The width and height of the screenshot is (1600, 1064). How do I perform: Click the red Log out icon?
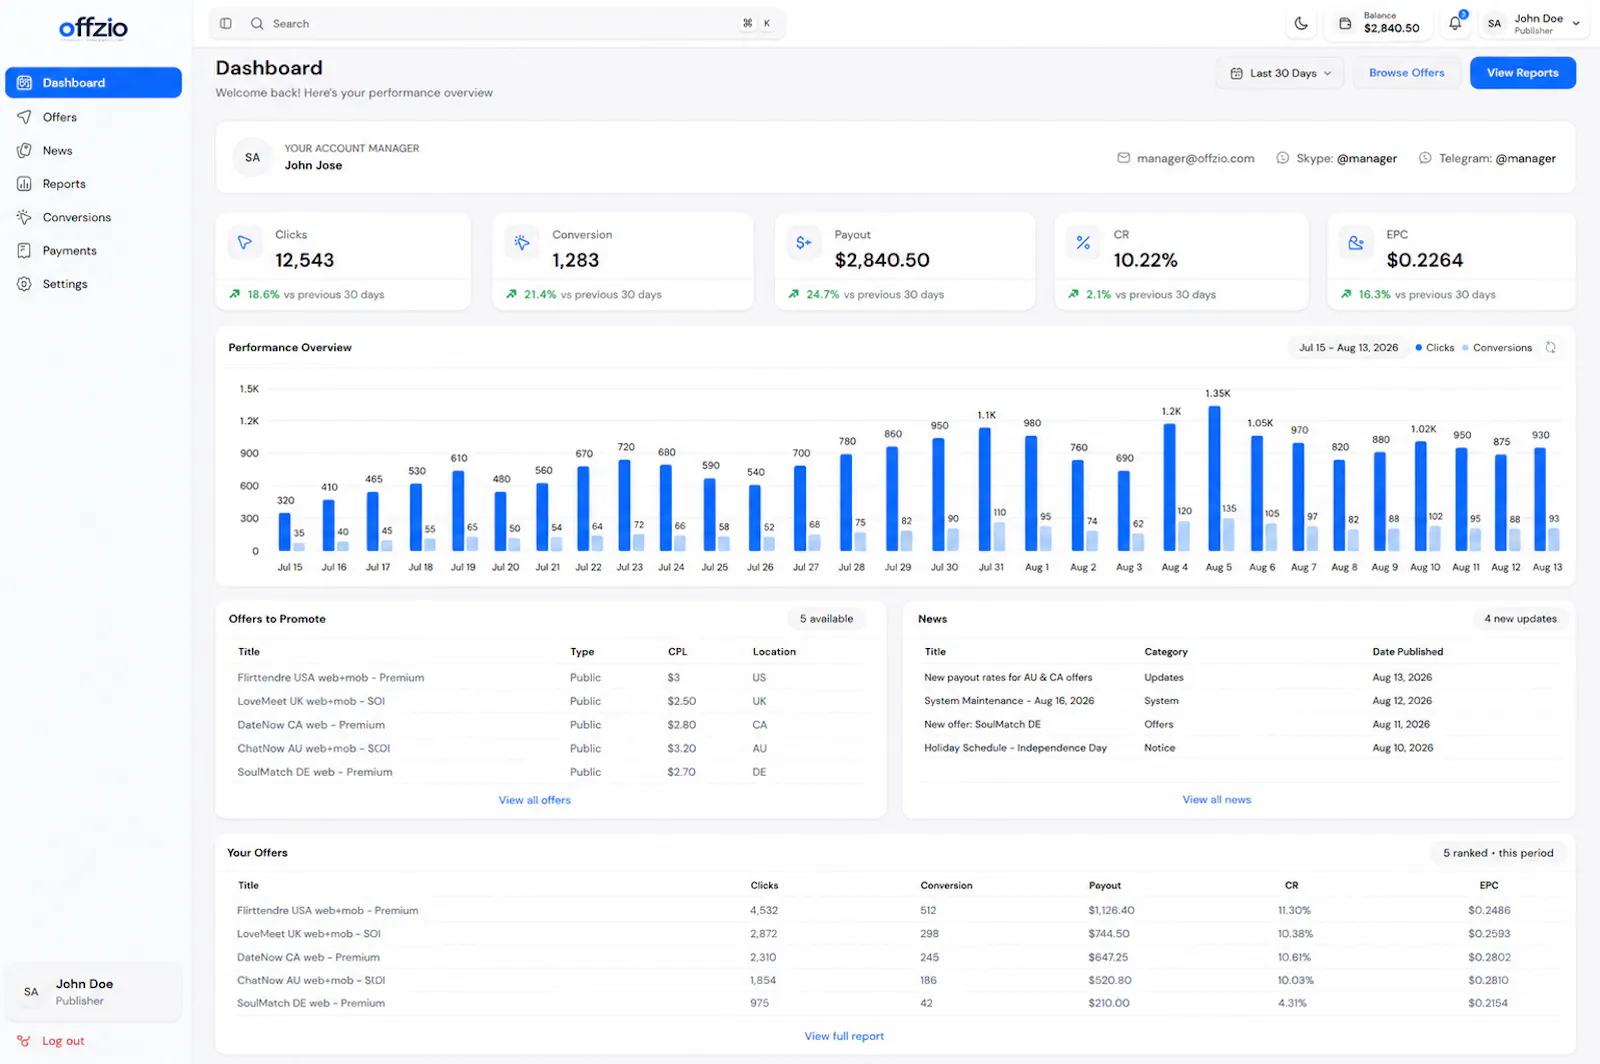(x=24, y=1041)
